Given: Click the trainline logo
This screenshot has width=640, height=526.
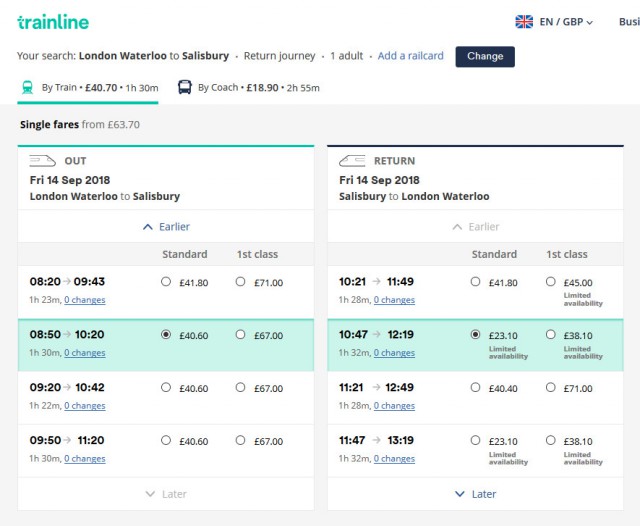Looking at the screenshot, I should pyautogui.click(x=53, y=22).
